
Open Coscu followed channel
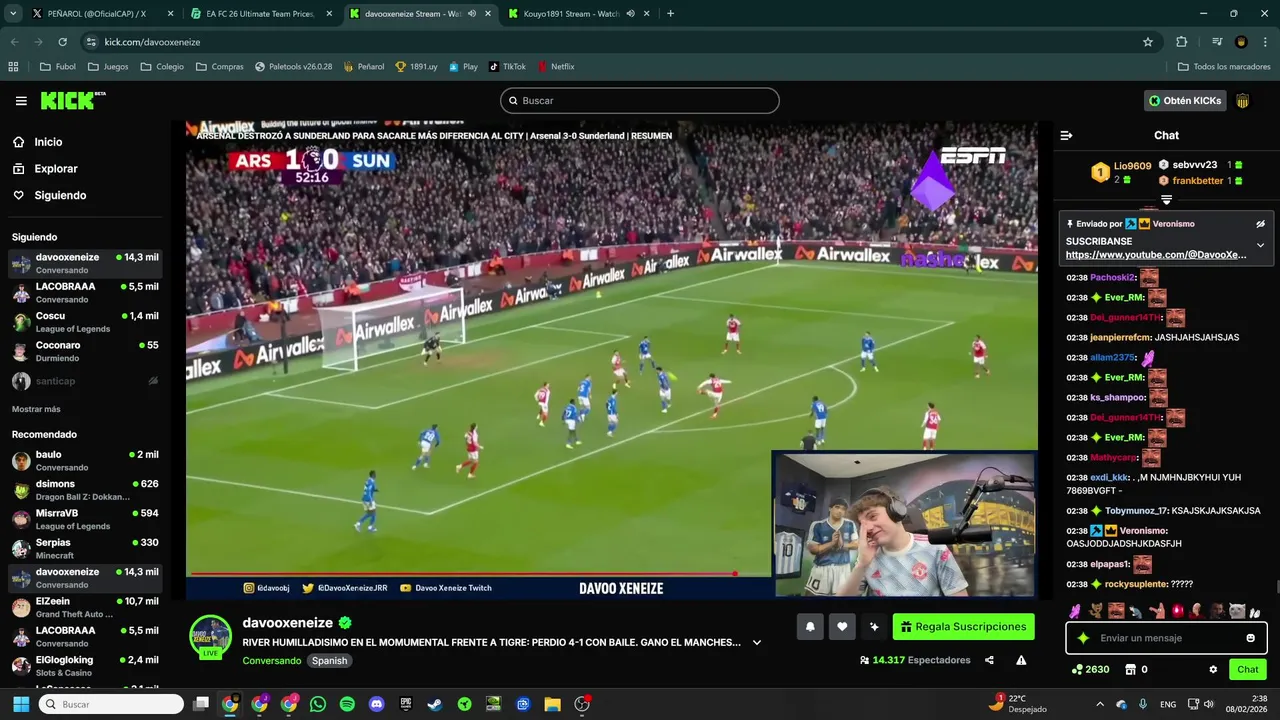tap(85, 322)
